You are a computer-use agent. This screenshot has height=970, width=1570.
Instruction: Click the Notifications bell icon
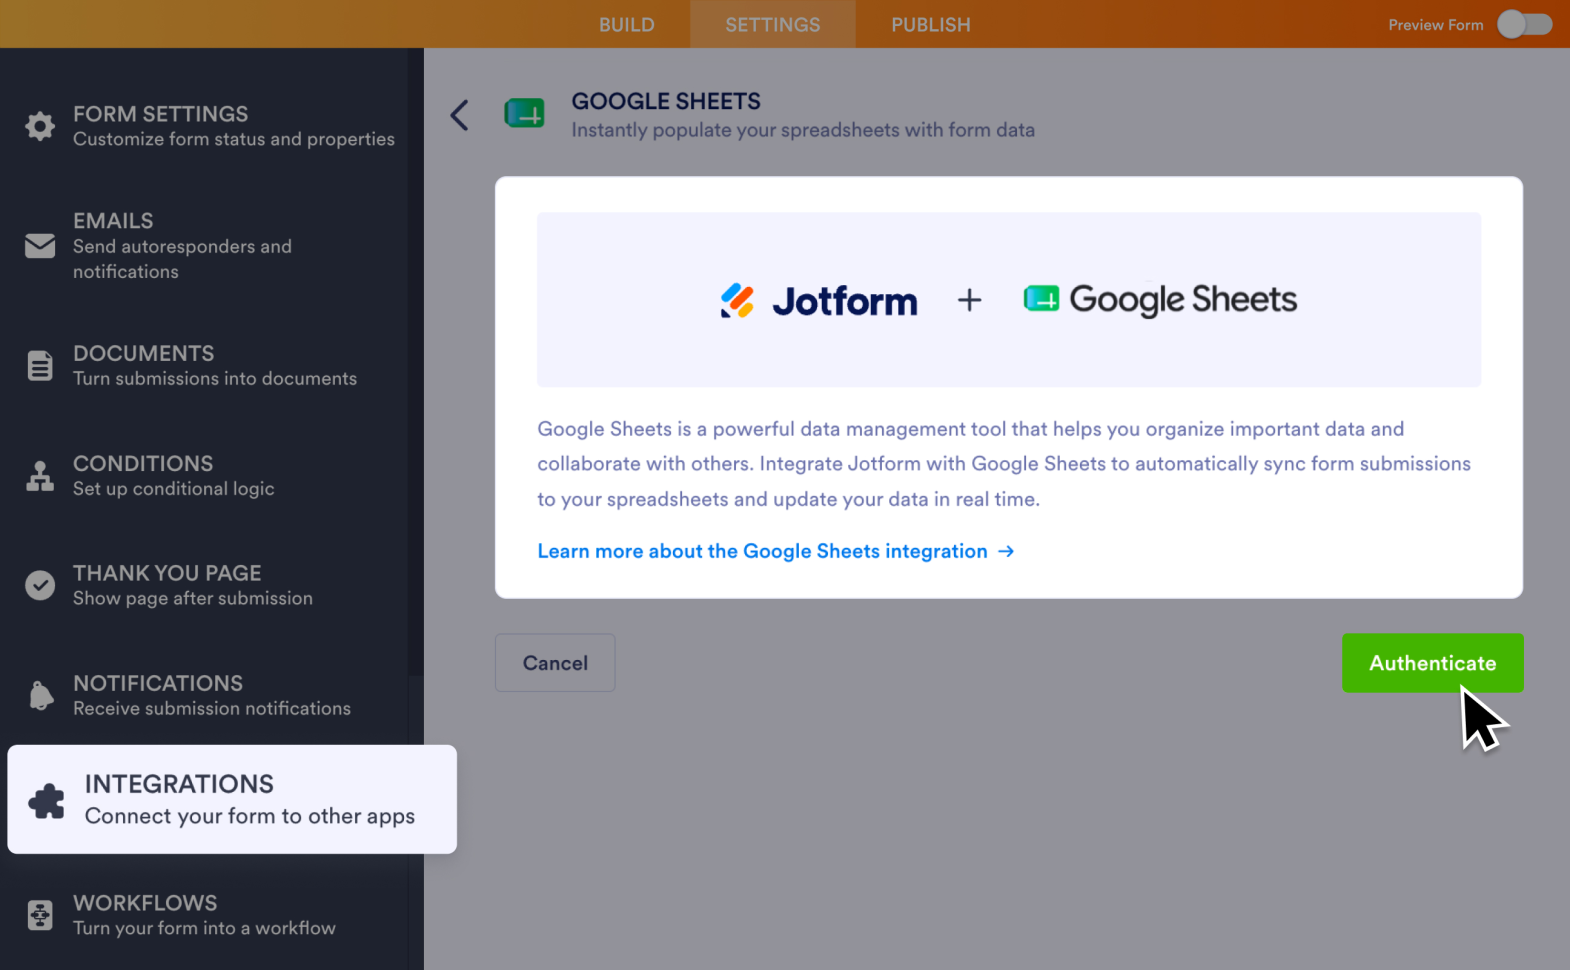pyautogui.click(x=40, y=695)
